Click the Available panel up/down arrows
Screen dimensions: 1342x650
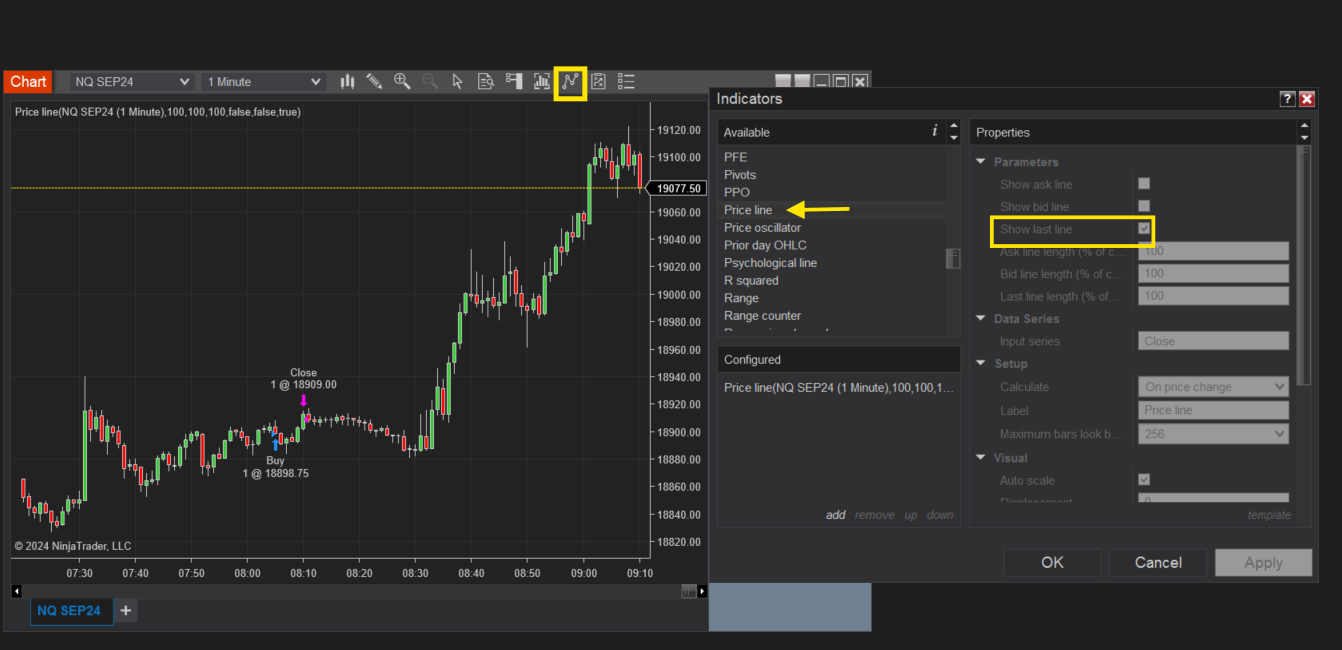click(952, 132)
